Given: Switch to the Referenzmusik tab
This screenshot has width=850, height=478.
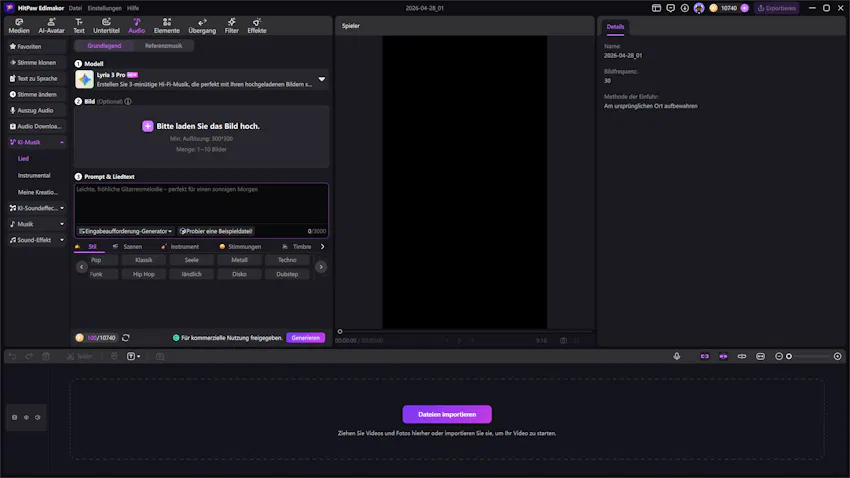Looking at the screenshot, I should pos(164,46).
